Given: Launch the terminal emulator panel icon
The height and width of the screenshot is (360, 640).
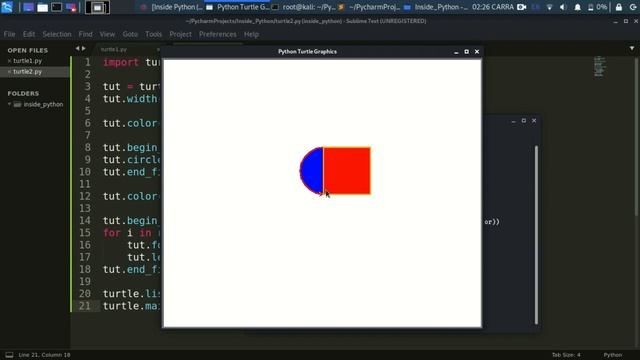Looking at the screenshot, I should [57, 7].
